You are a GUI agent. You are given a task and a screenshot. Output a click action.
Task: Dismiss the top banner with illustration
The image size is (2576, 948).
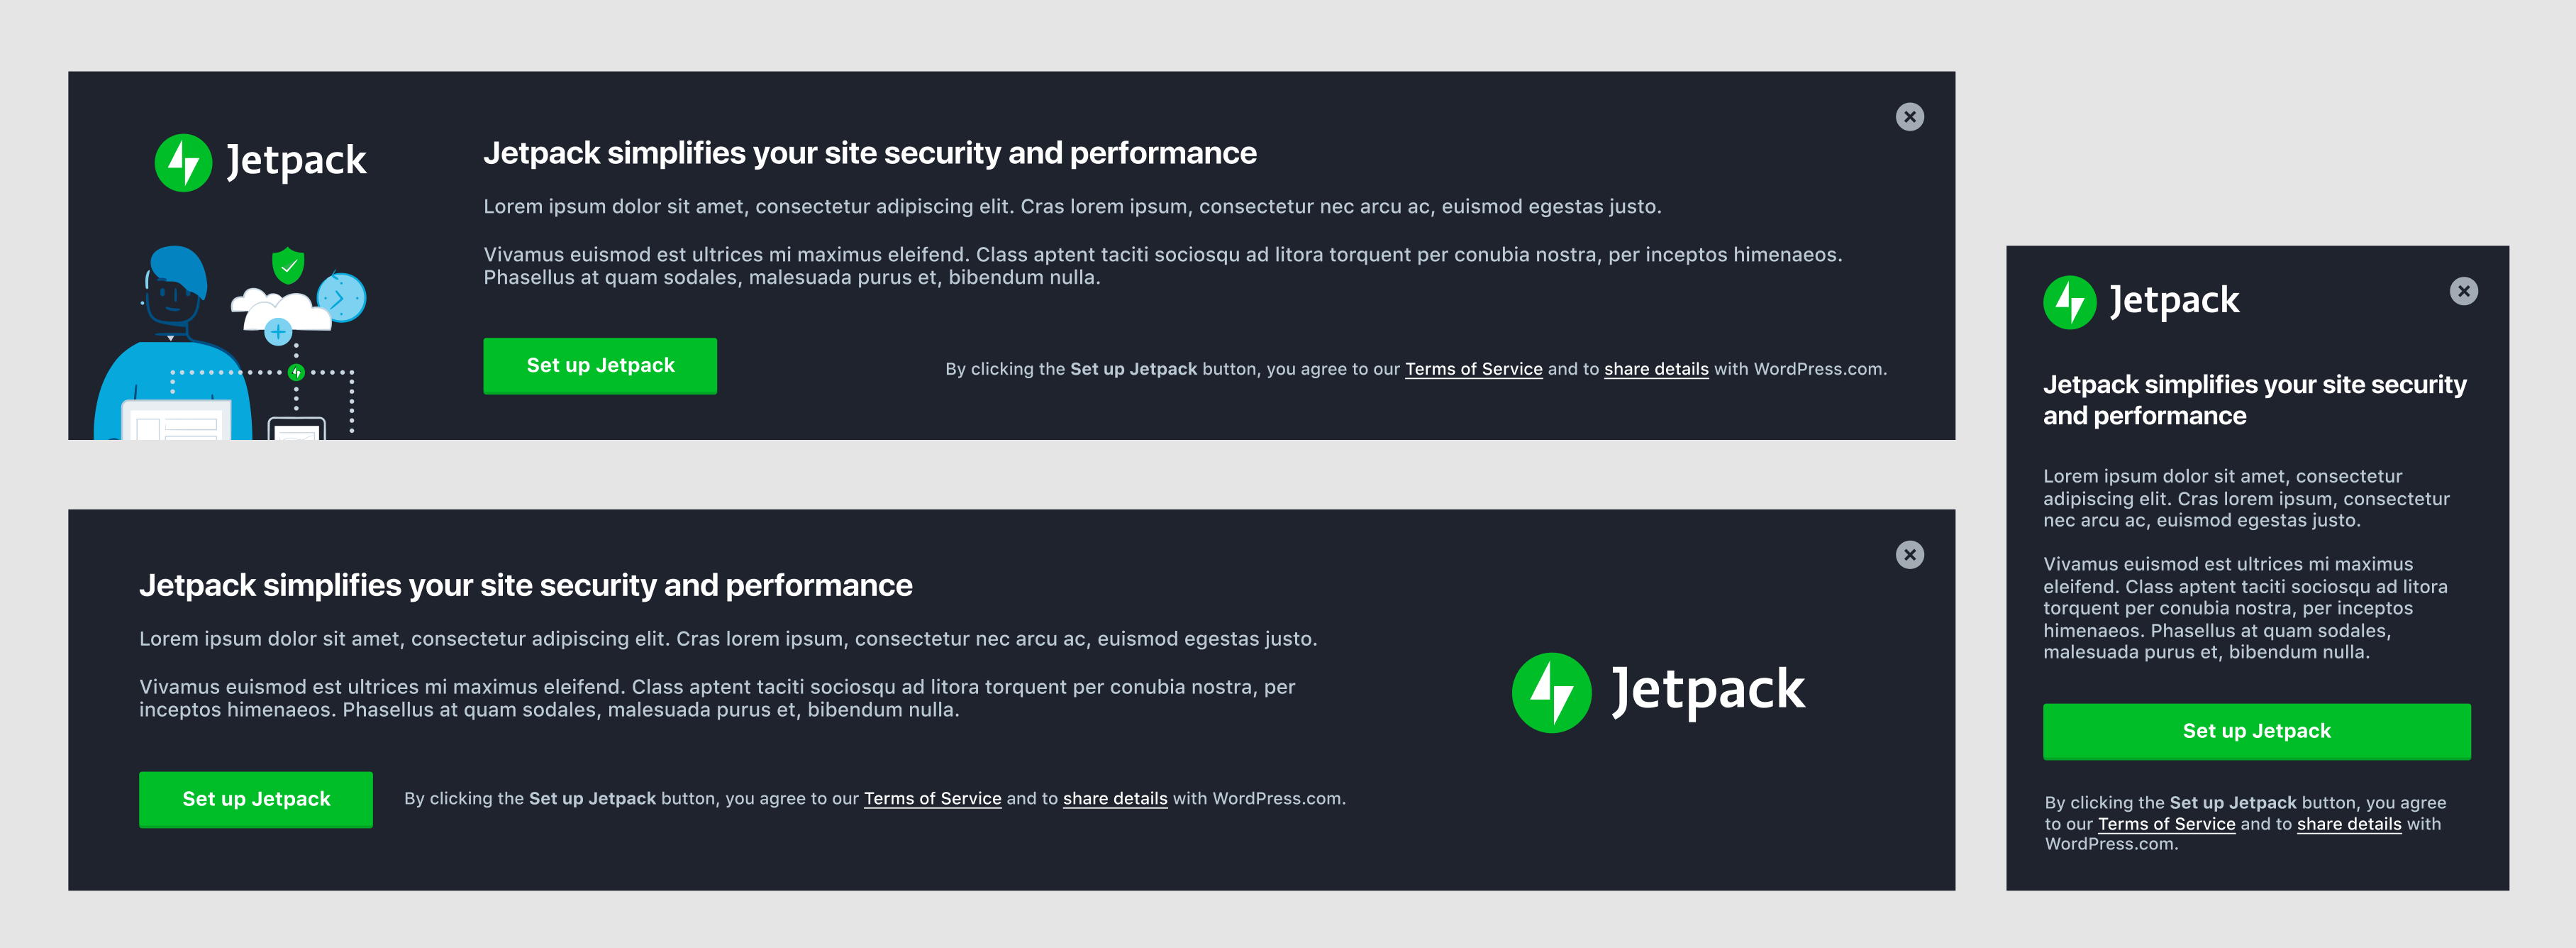[x=1909, y=117]
